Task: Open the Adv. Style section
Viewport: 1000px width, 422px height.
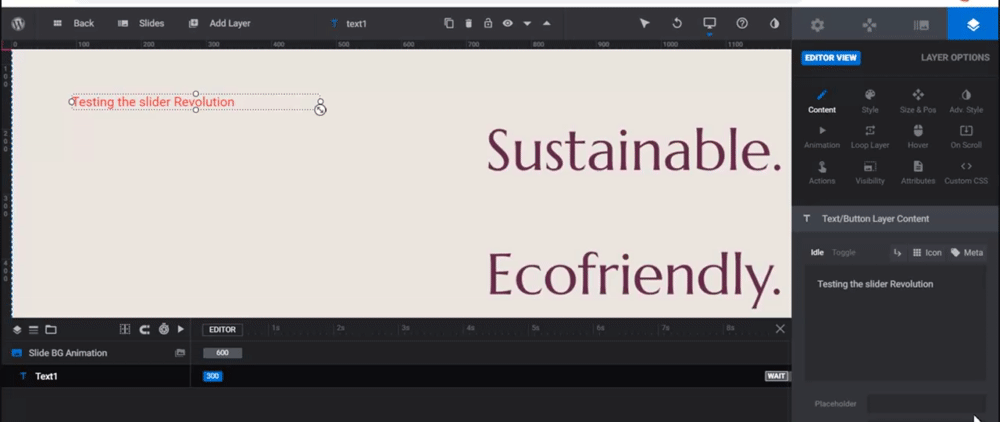Action: 966,102
